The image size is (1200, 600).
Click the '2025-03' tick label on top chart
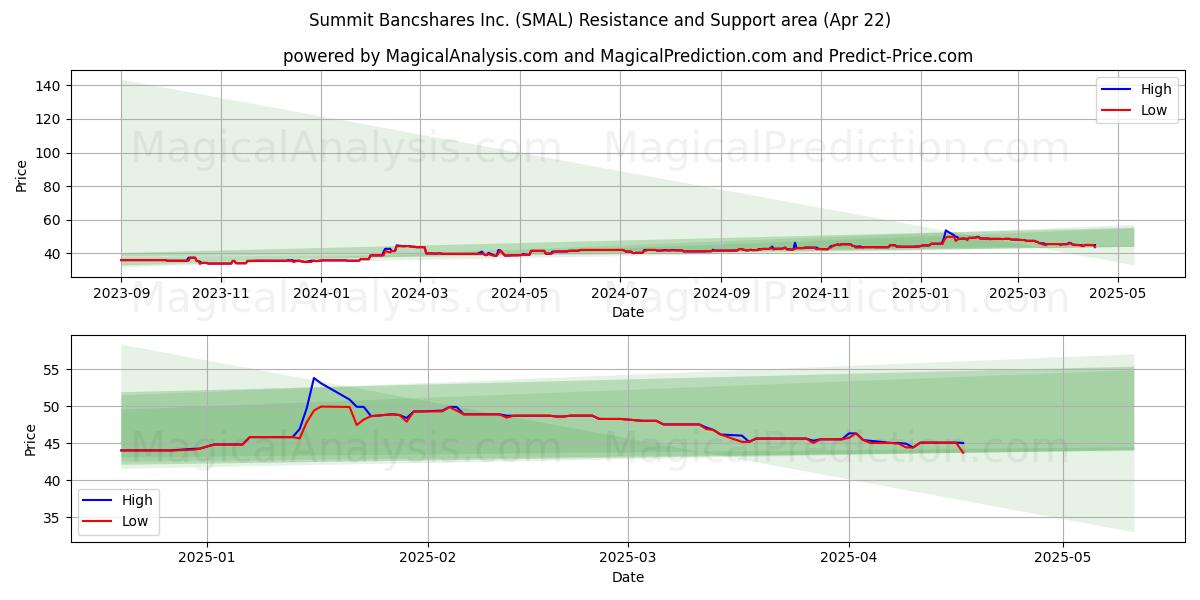point(1018,294)
